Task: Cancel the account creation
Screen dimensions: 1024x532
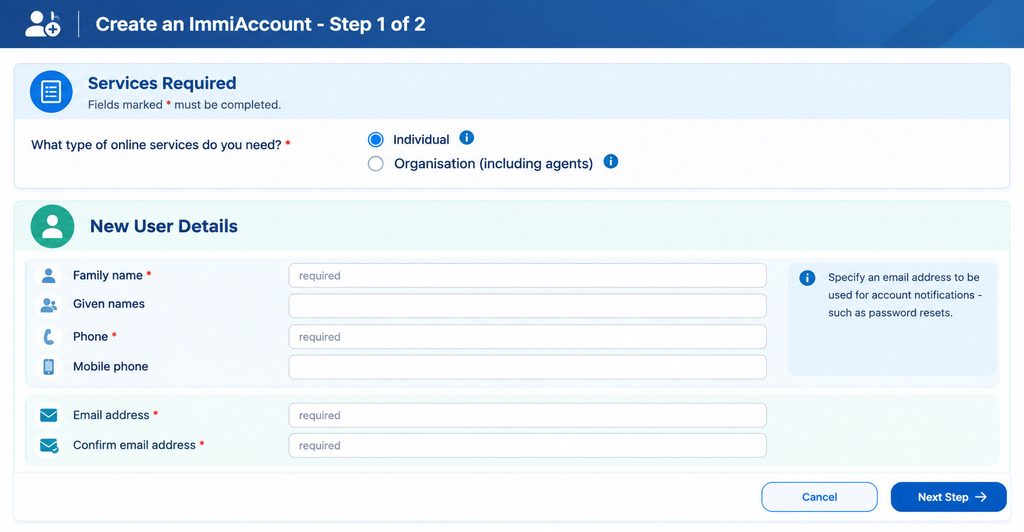Action: (819, 497)
